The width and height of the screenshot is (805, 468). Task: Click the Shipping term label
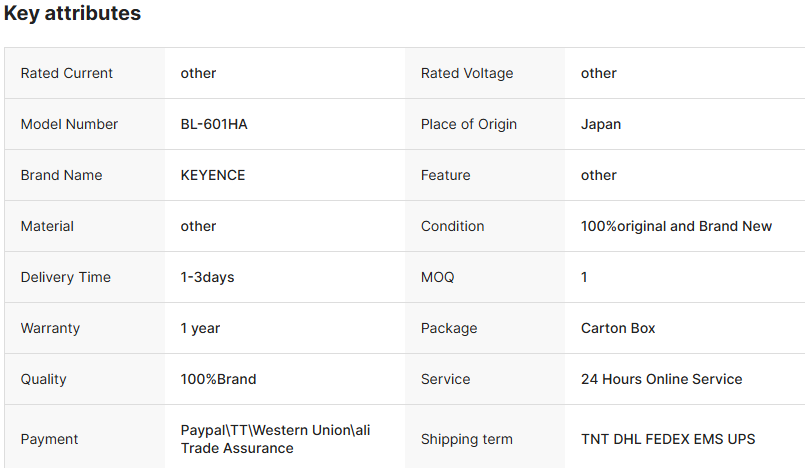467,439
